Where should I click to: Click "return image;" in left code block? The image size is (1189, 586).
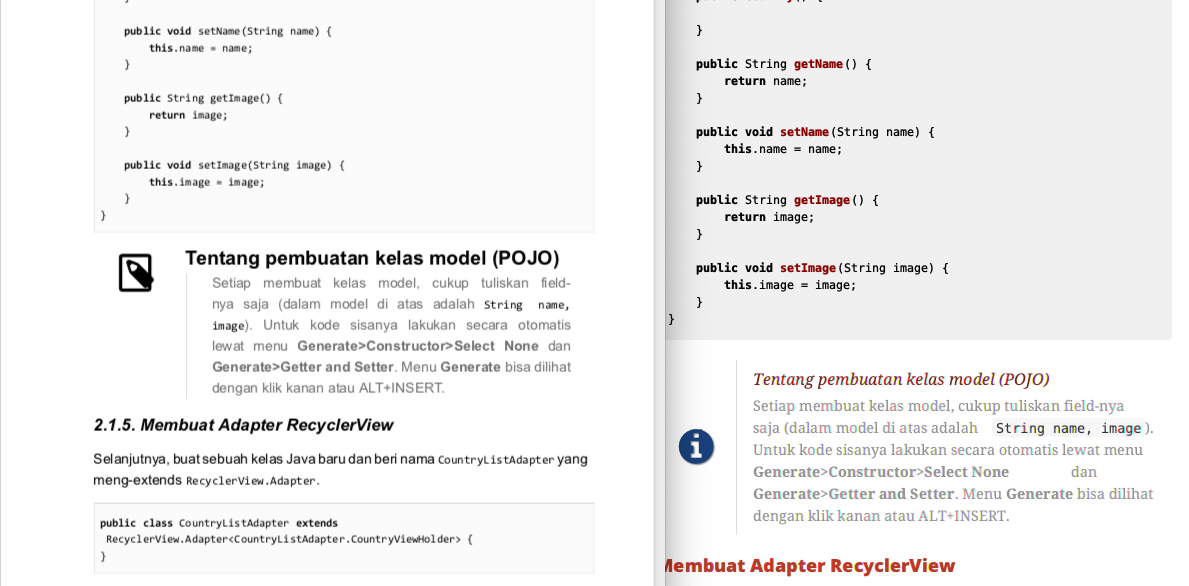188,115
